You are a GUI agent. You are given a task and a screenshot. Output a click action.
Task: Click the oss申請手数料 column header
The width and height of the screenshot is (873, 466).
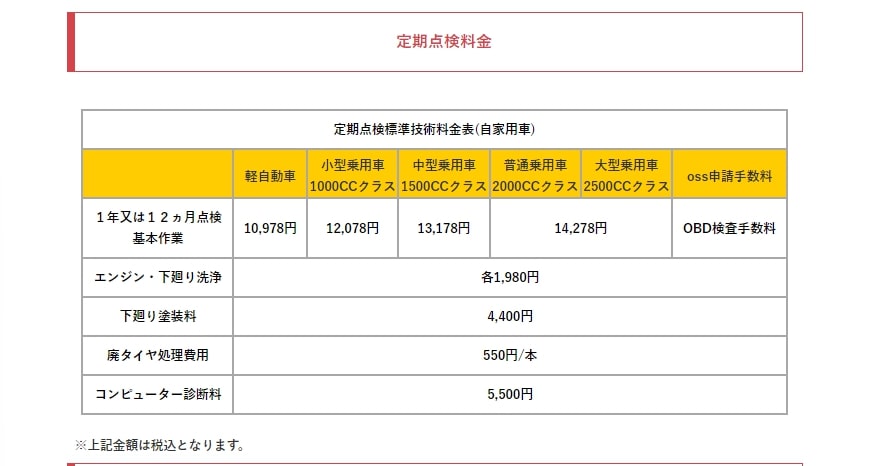pos(729,176)
